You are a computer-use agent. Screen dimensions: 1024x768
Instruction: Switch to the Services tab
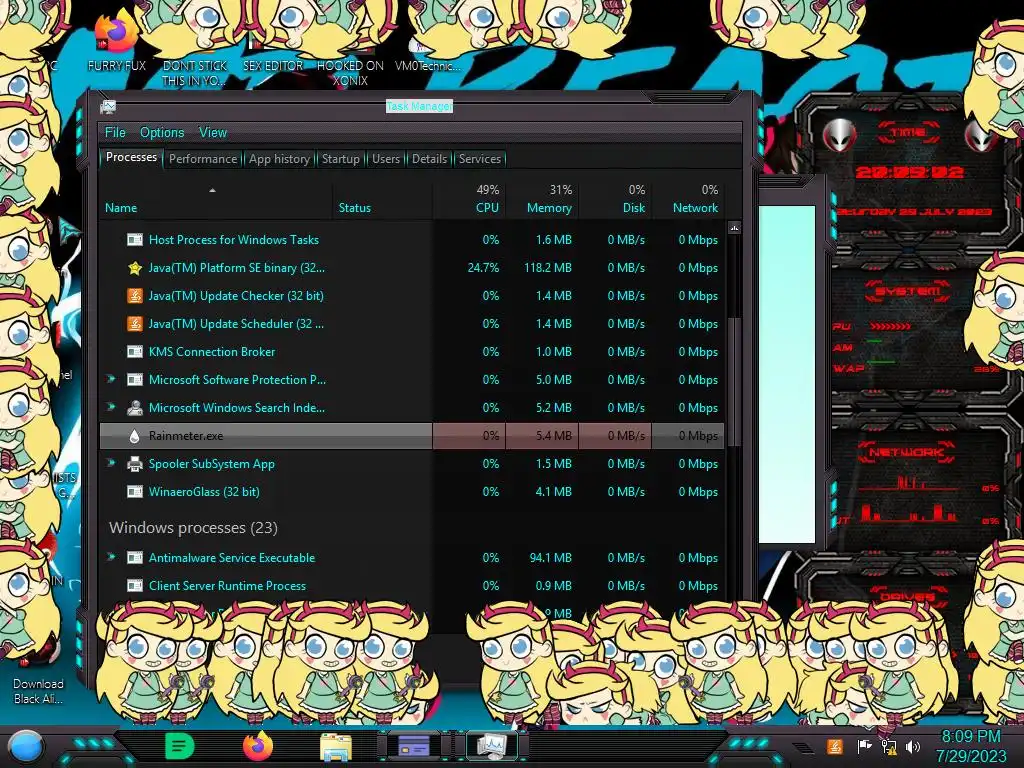pyautogui.click(x=479, y=159)
